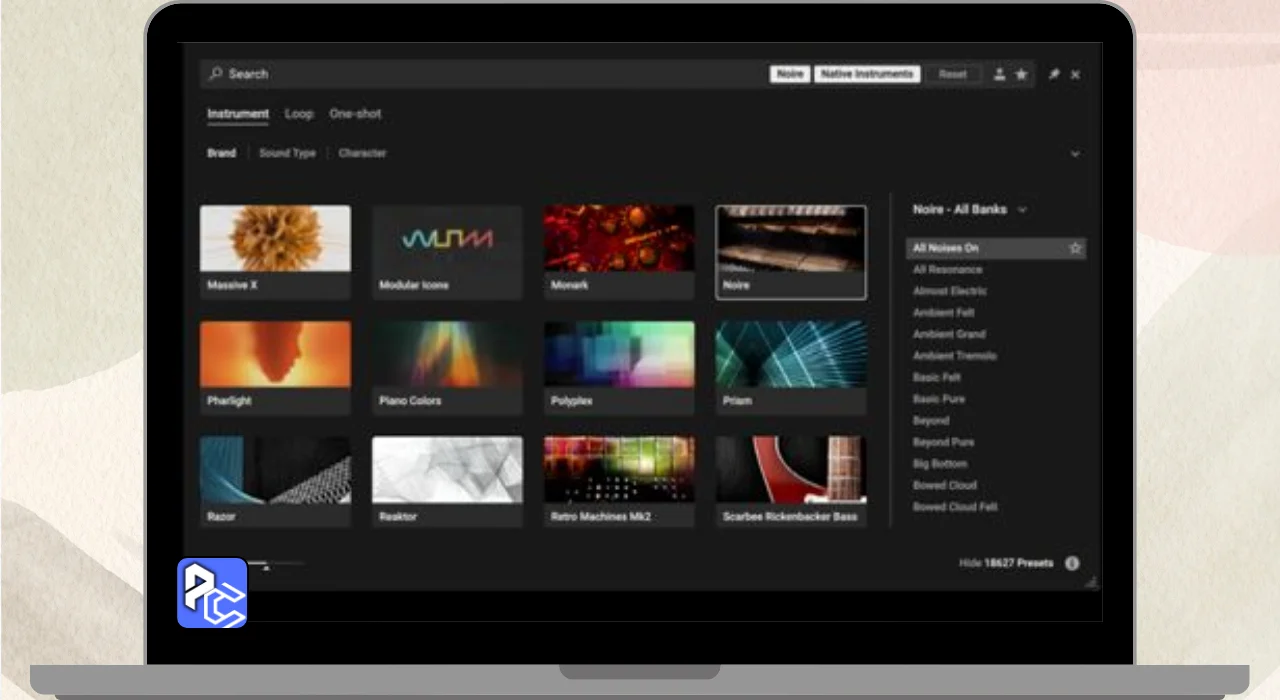Favorite the All Noises On preset star

[1075, 248]
